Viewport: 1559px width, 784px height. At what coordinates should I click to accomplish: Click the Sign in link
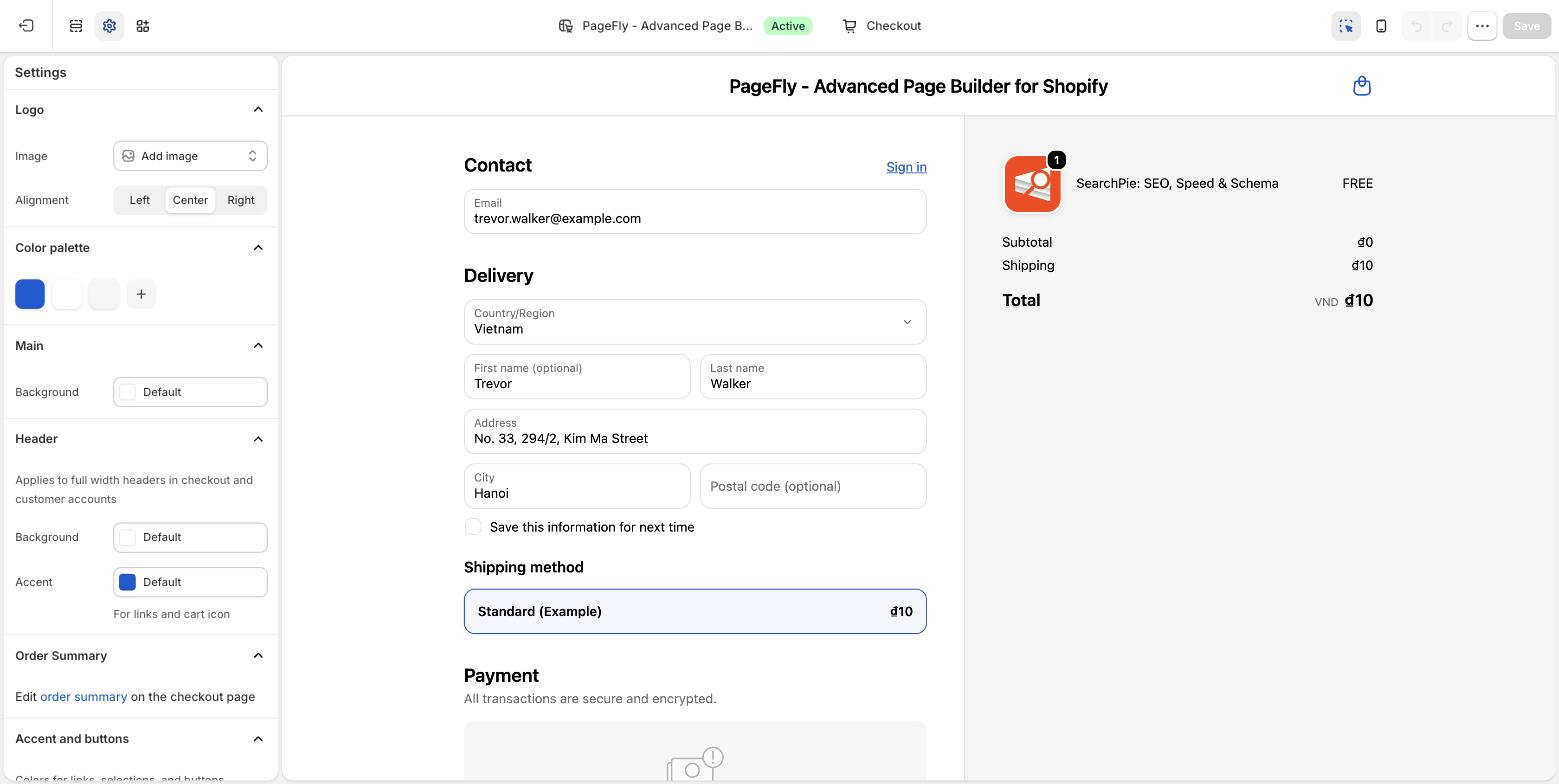point(906,167)
